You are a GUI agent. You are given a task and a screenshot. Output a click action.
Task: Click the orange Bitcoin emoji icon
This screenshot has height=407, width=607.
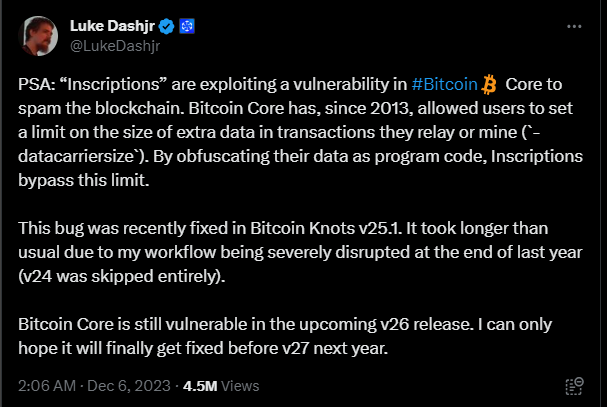coord(489,84)
